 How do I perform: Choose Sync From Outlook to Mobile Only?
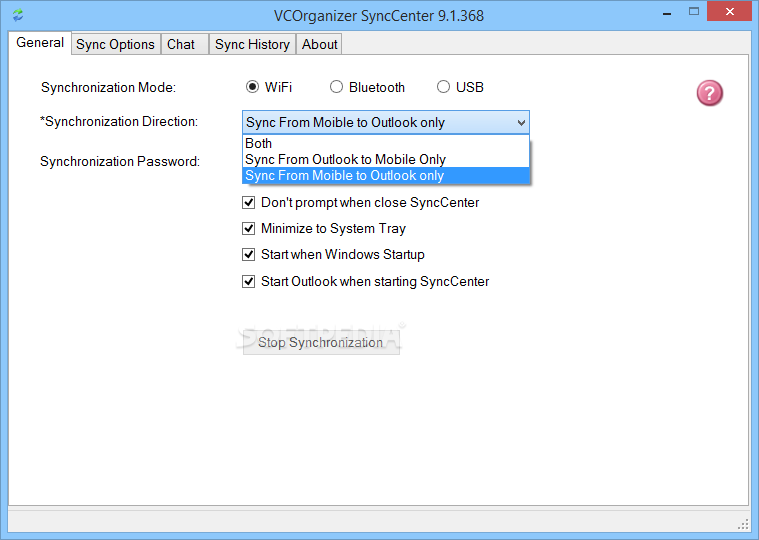tap(386, 159)
